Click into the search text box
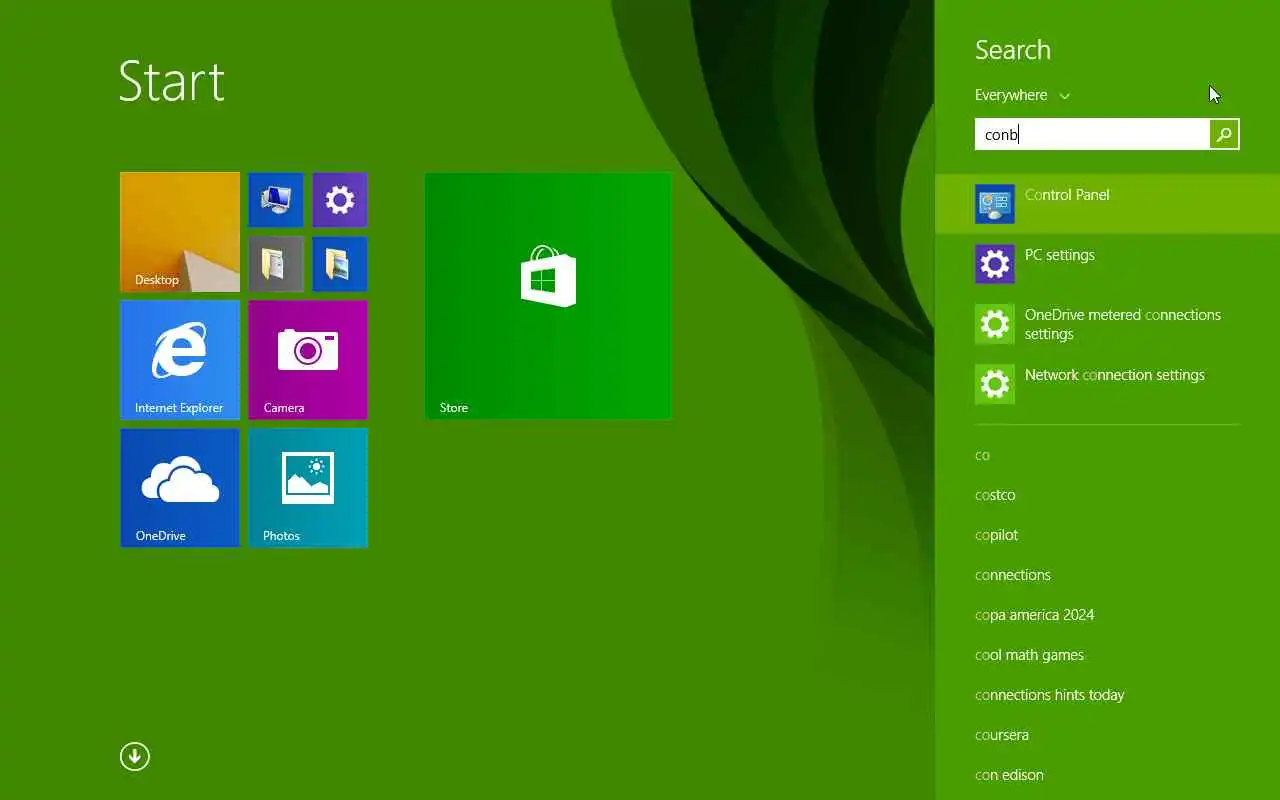Viewport: 1280px width, 800px height. click(x=1092, y=134)
